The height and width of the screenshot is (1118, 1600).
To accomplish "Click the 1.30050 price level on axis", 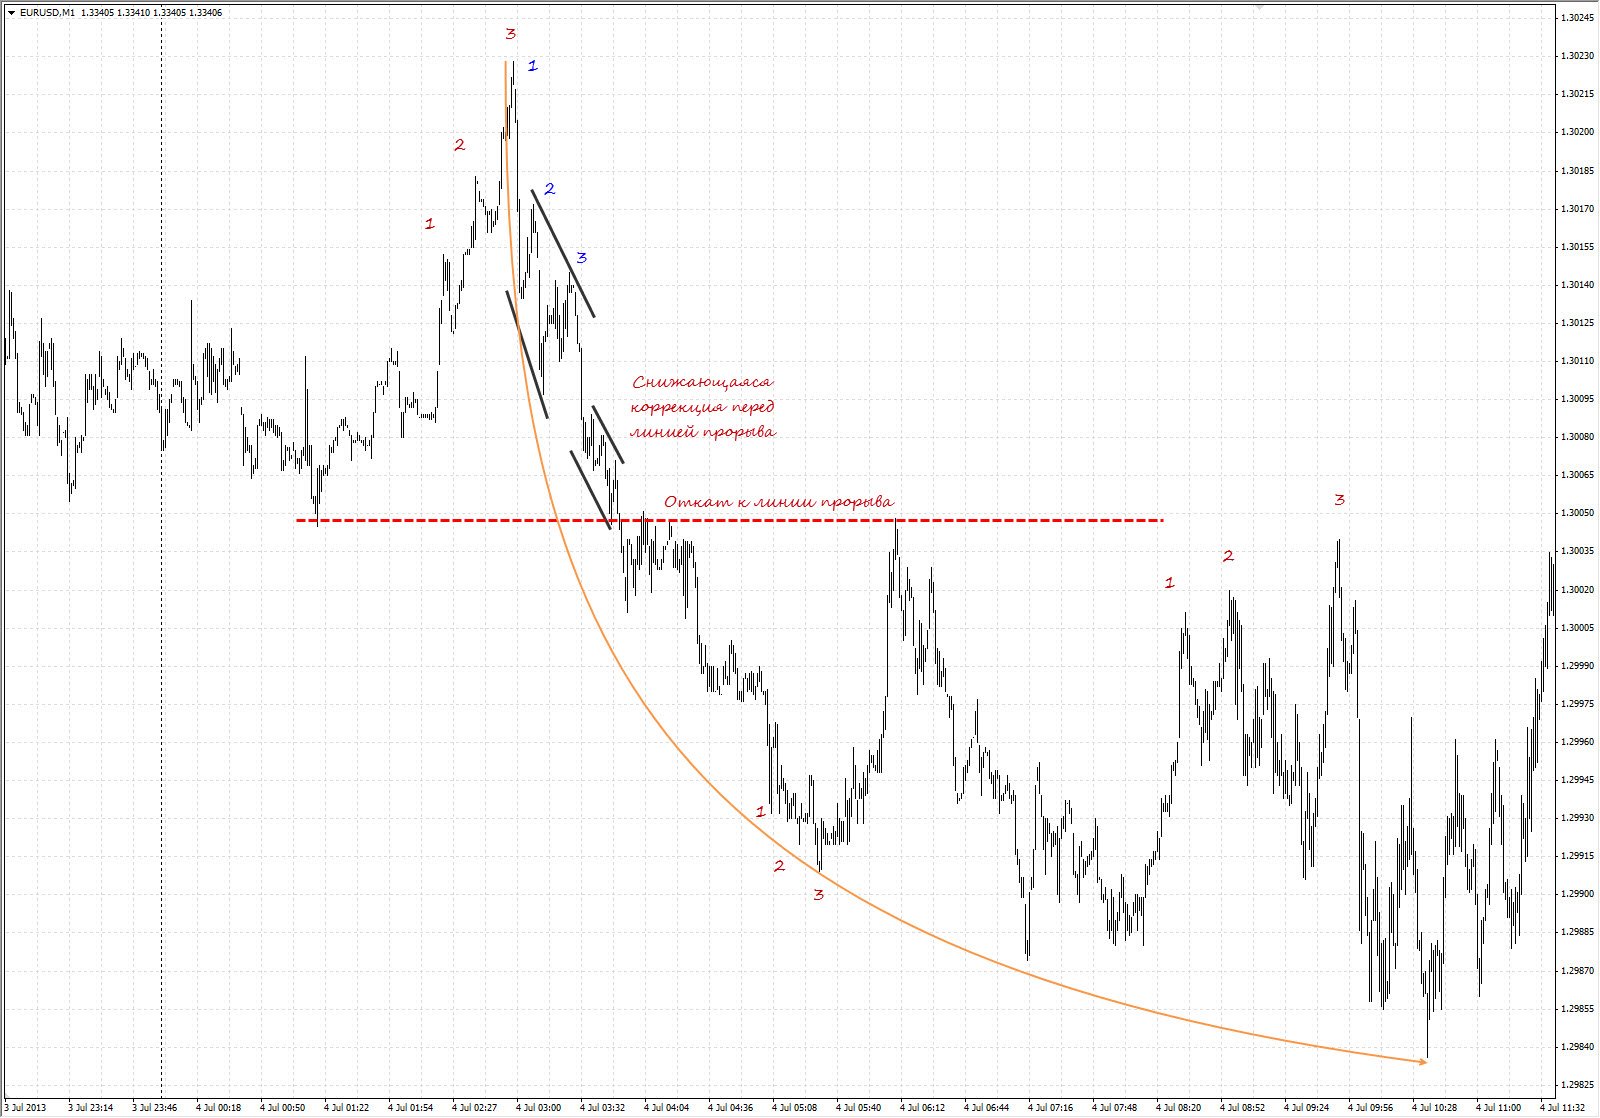I will tap(1577, 513).
